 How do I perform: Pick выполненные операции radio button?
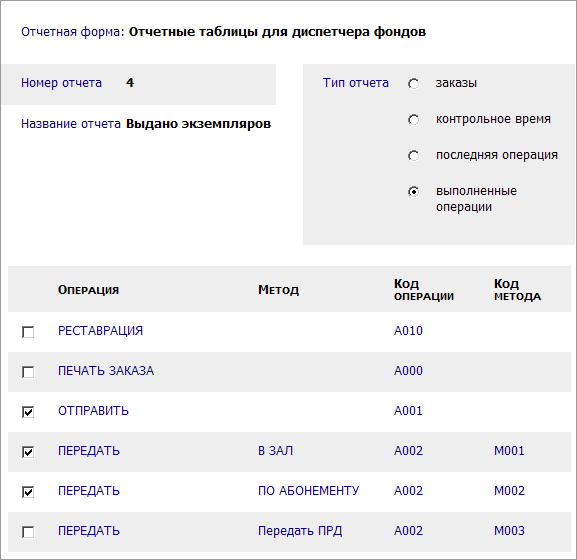coord(413,192)
